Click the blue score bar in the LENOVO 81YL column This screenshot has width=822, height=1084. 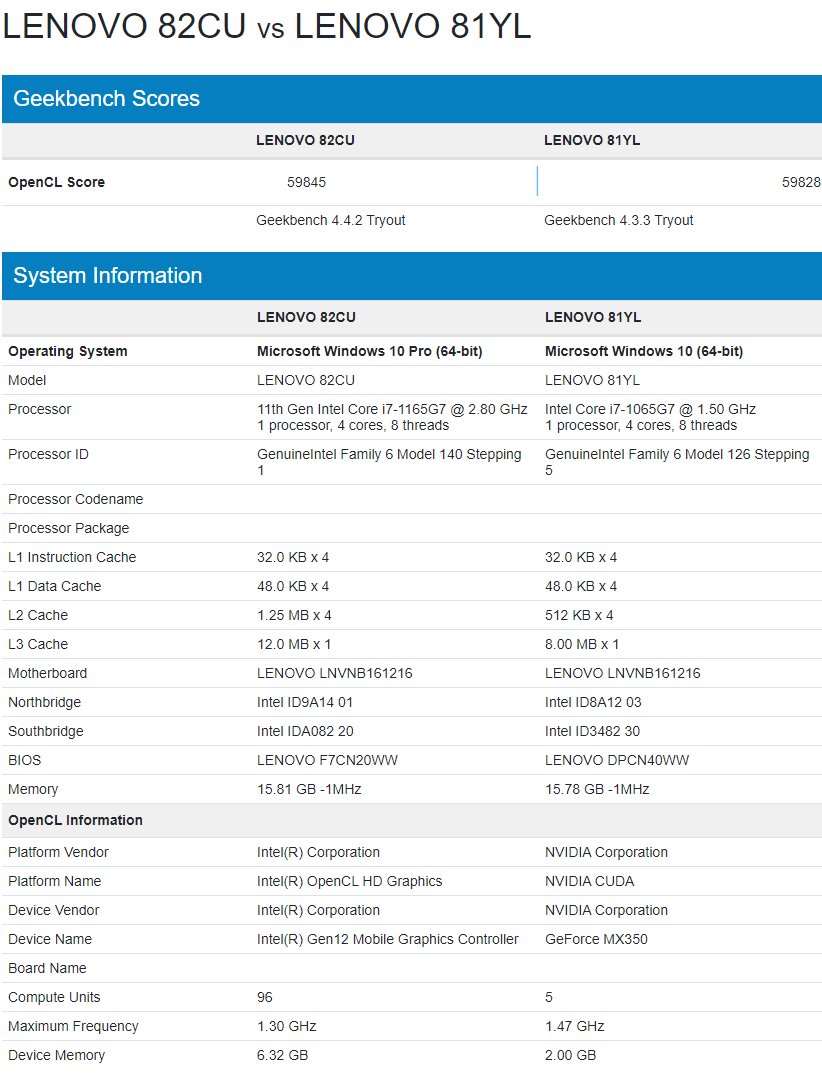coord(537,181)
